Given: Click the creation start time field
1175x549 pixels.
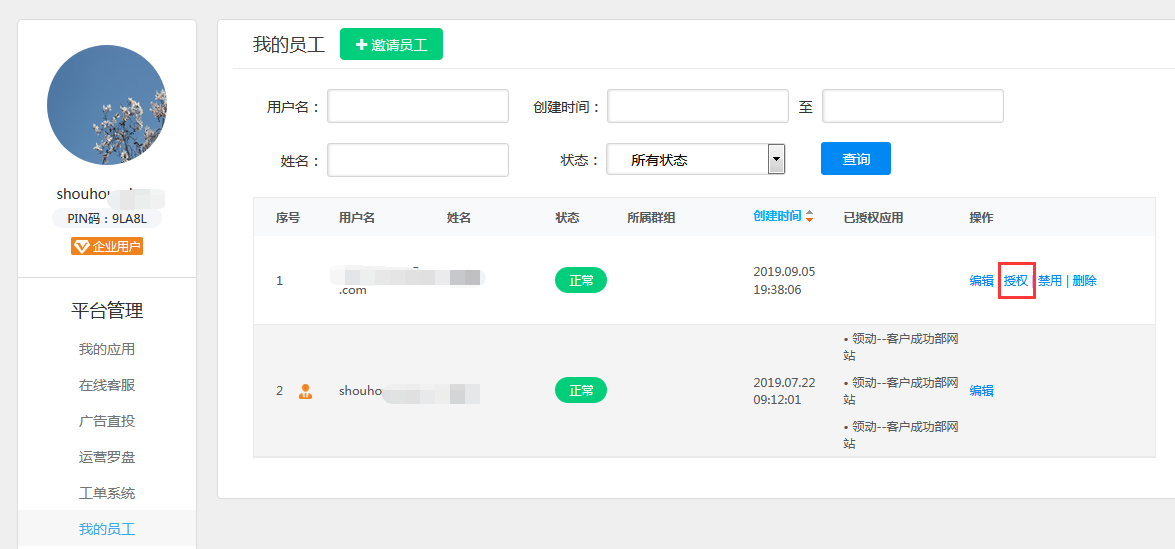Looking at the screenshot, I should coord(698,106).
